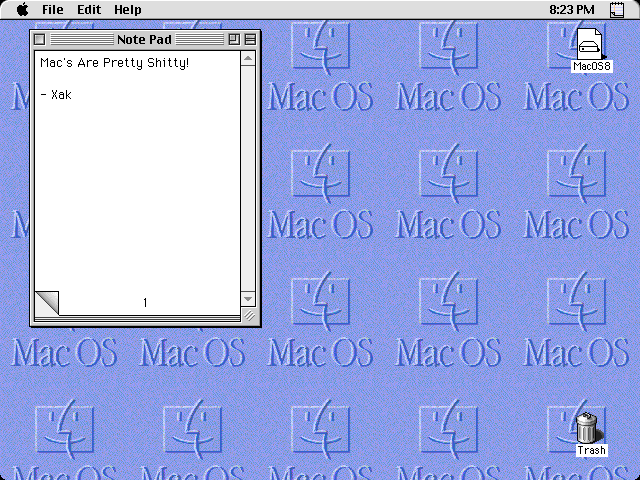Click the Note Pad zoom box
Screen dimensions: 640x480
[x=234, y=40]
